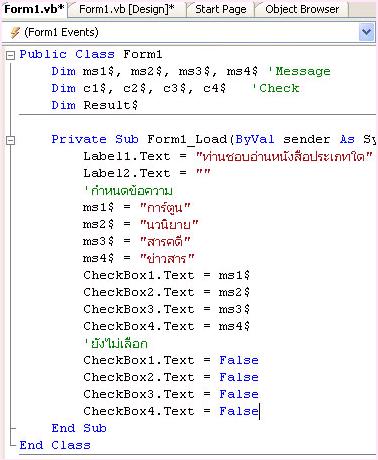Collapse the Public Class Form1 block
The height and width of the screenshot is (460, 378).
pyautogui.click(x=10, y=55)
